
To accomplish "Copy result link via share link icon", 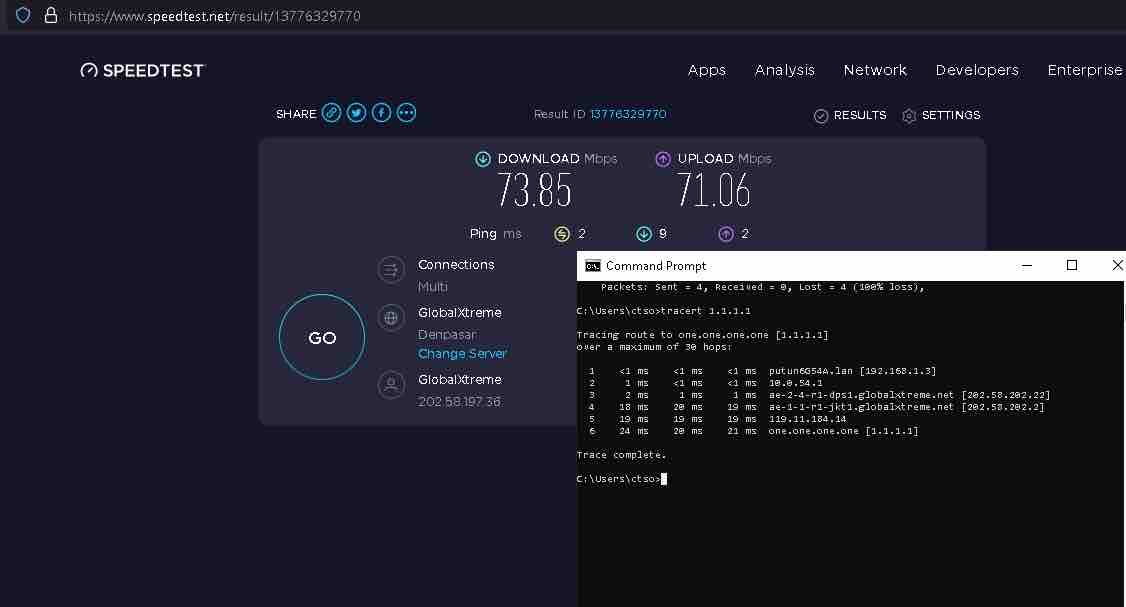I will pos(331,113).
